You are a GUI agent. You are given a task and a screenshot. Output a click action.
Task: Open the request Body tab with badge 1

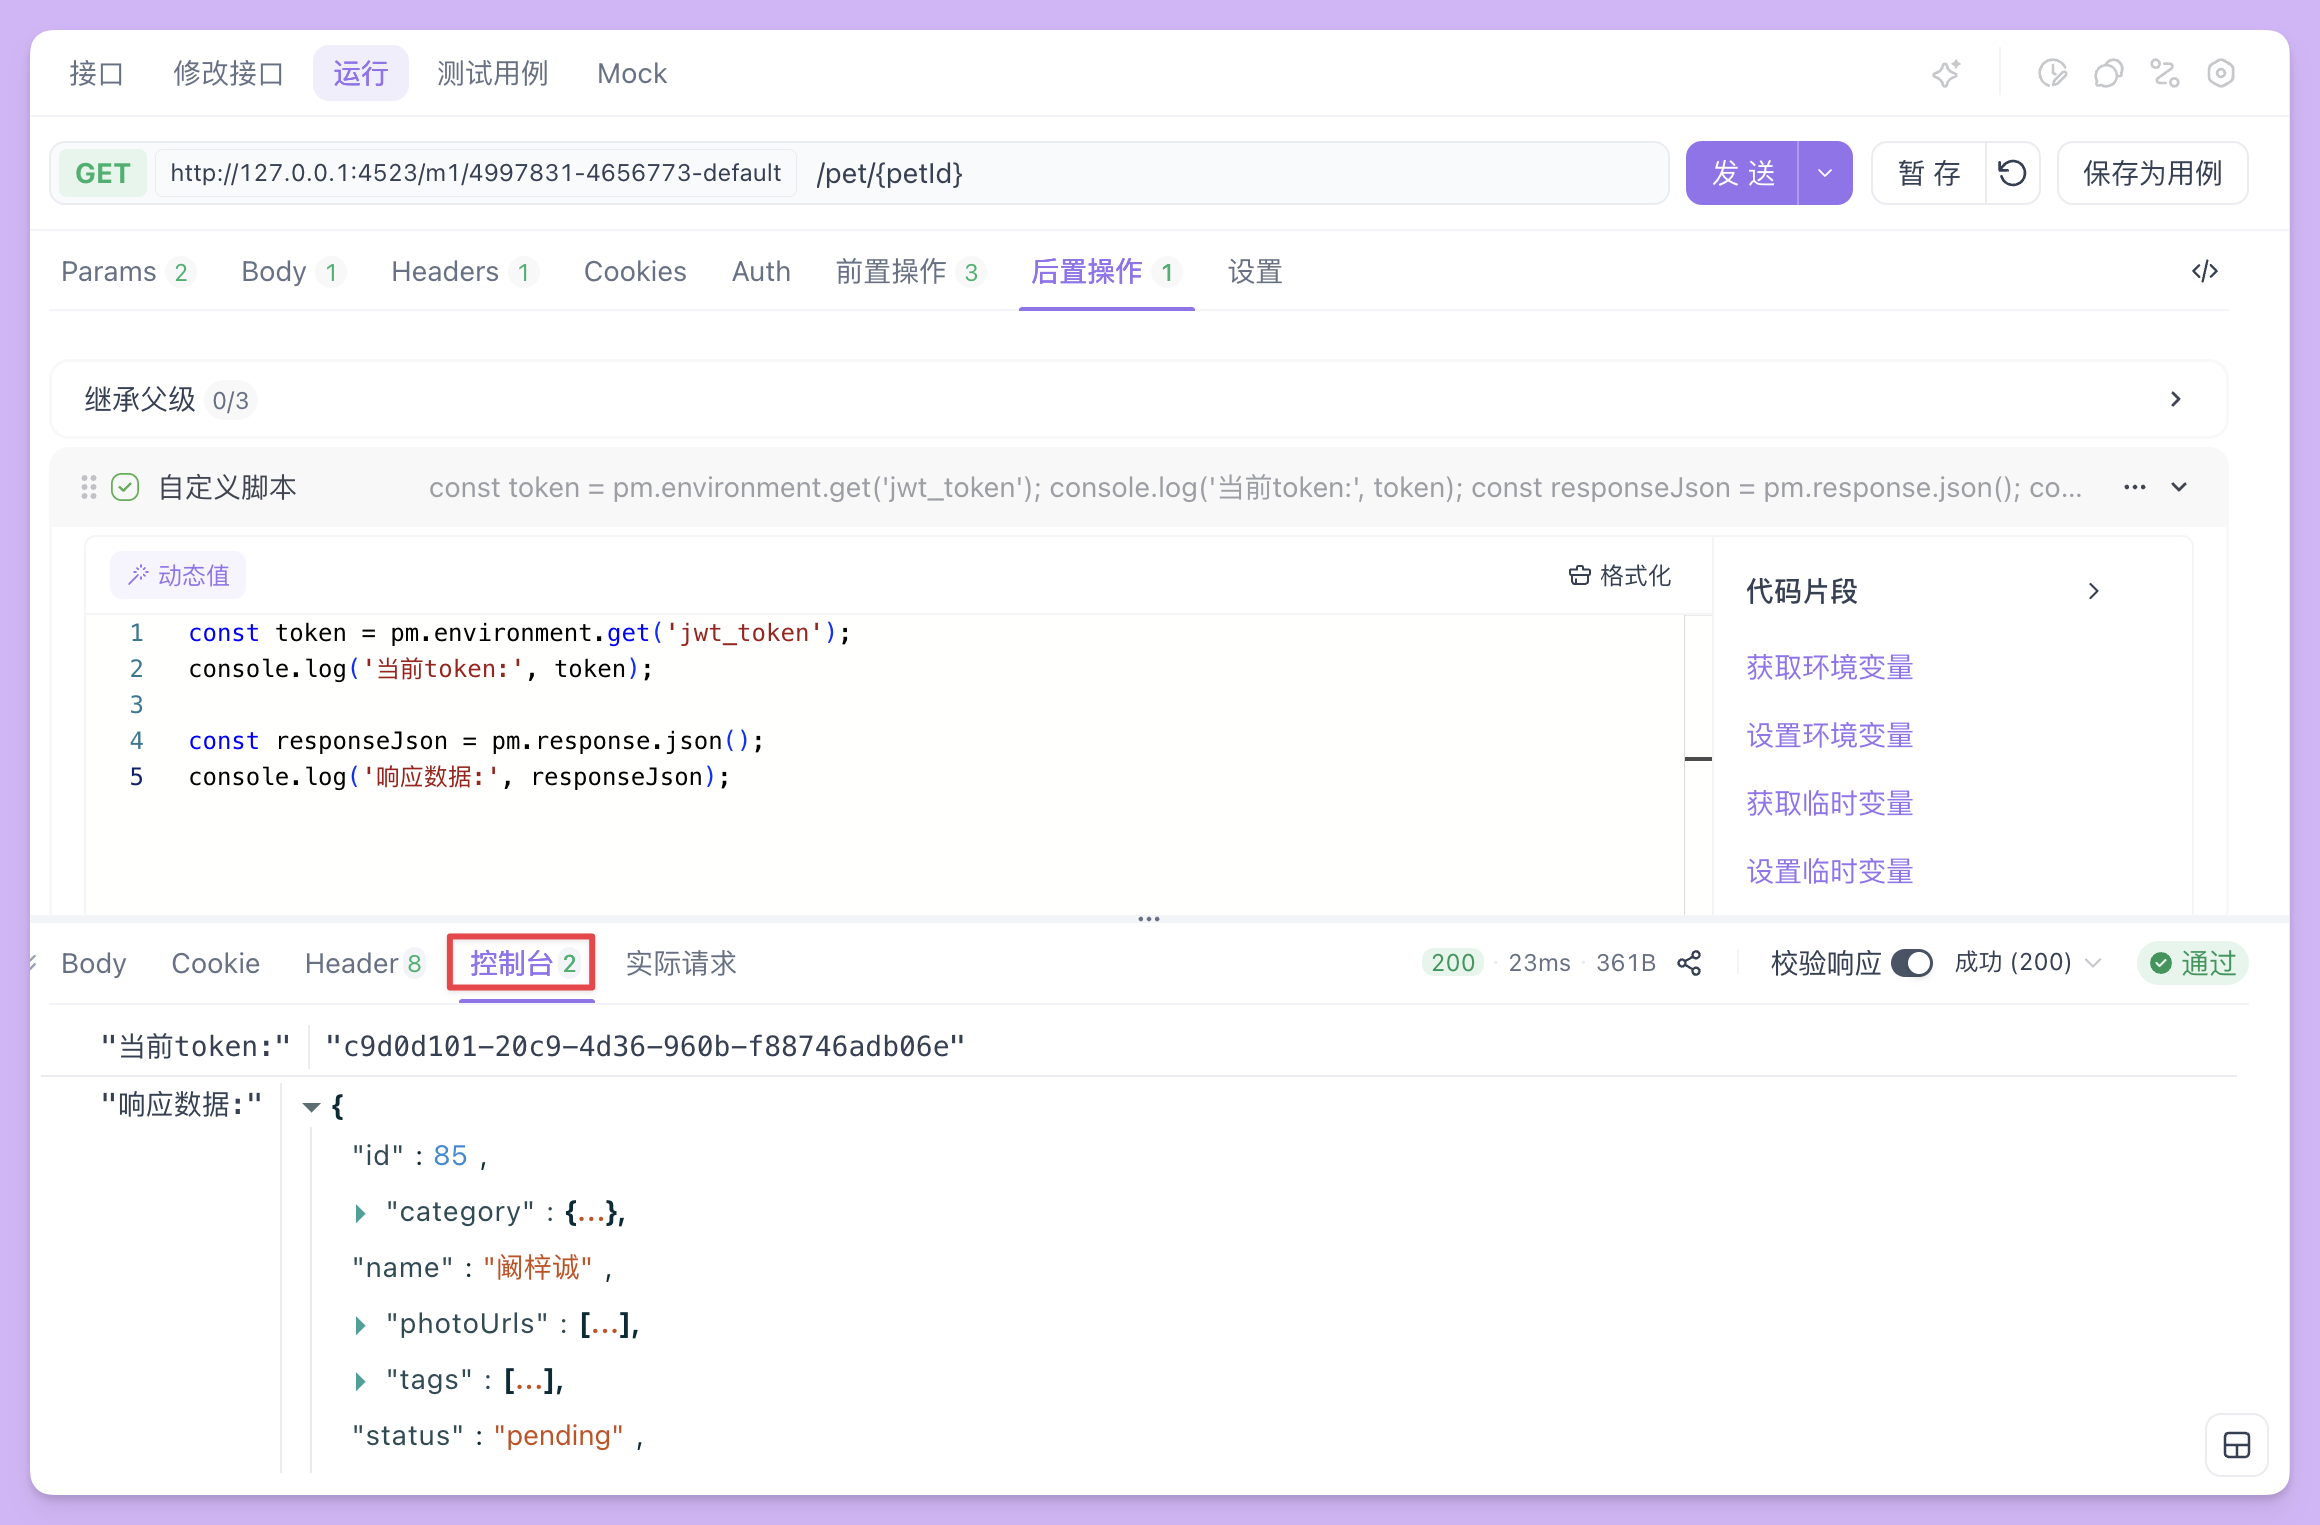click(293, 271)
